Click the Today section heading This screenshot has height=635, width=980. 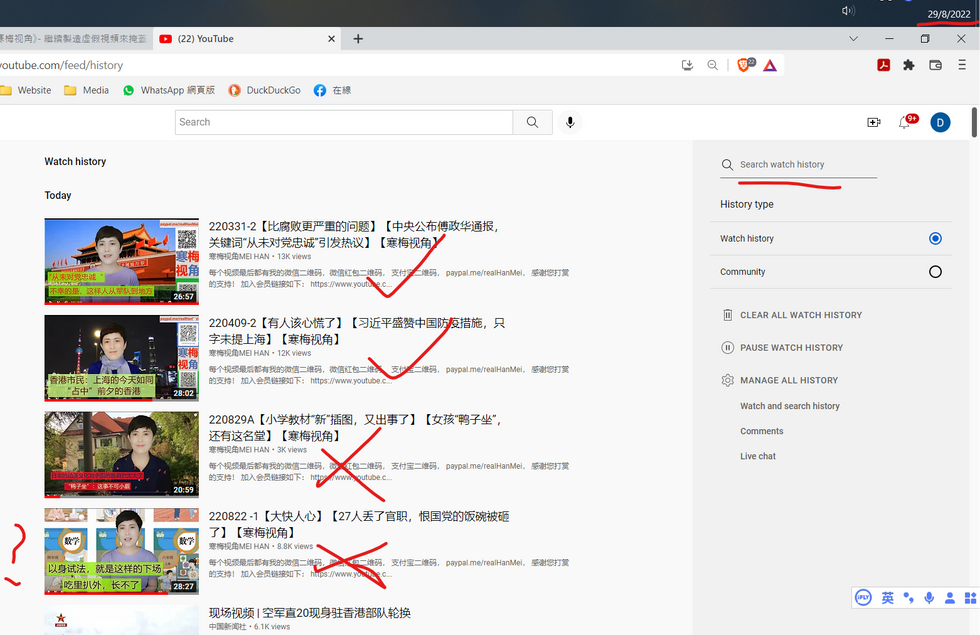click(x=58, y=195)
